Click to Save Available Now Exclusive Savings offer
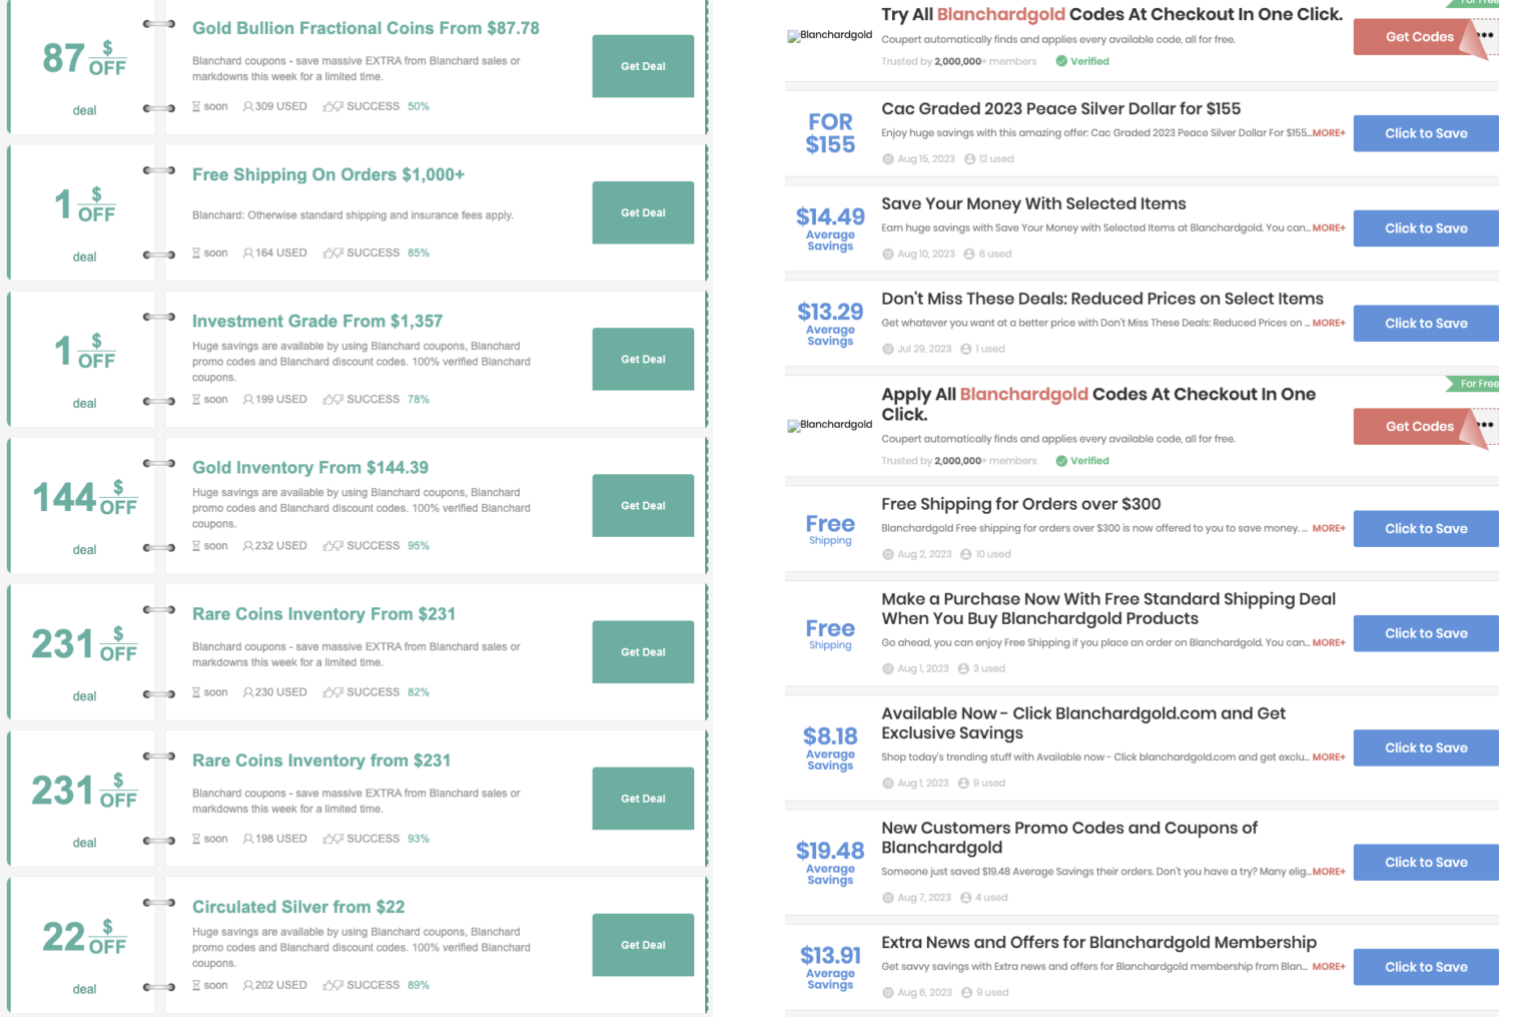The width and height of the screenshot is (1520, 1024). click(1426, 748)
